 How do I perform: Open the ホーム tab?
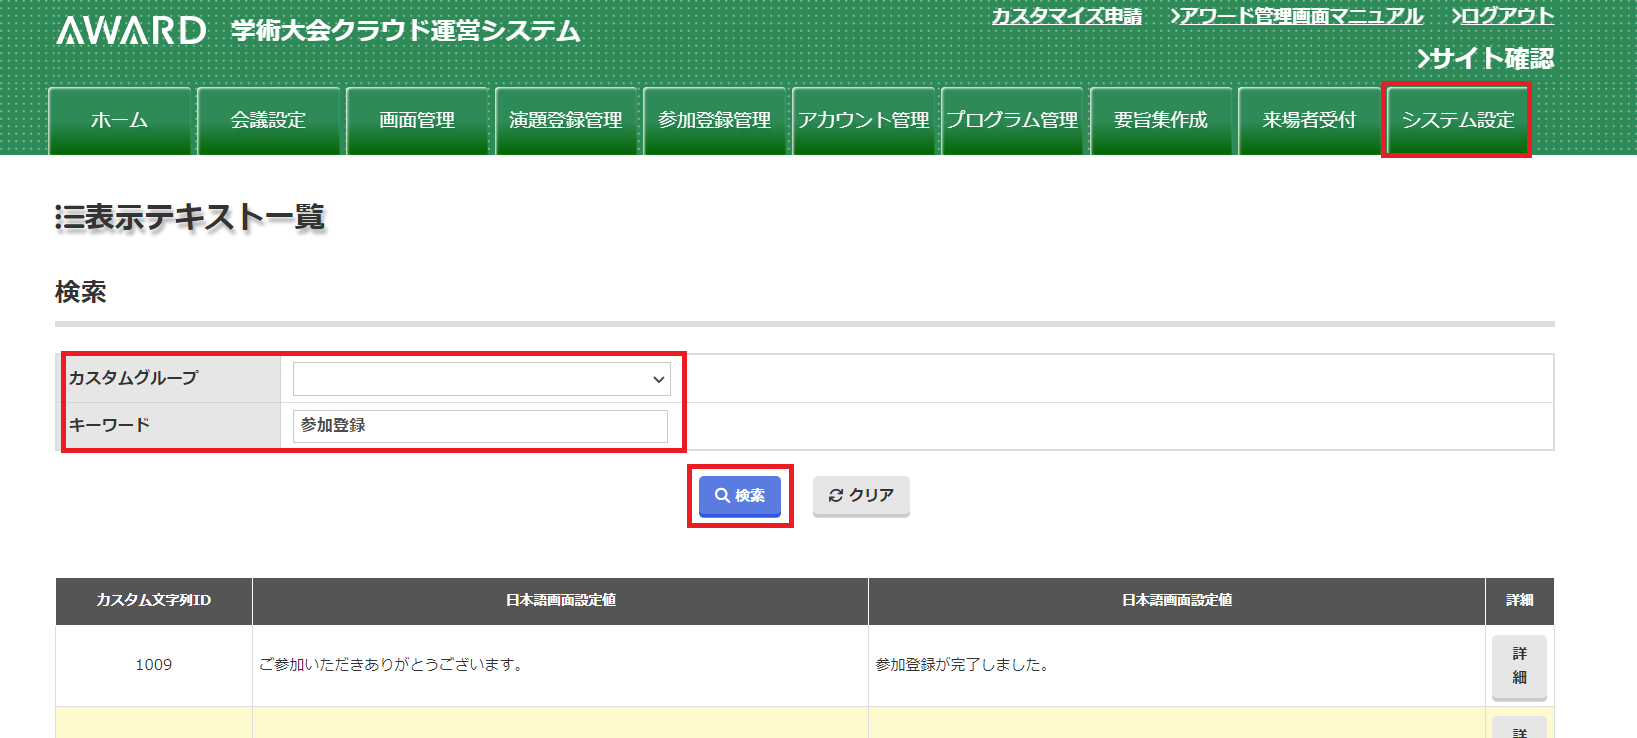click(119, 121)
